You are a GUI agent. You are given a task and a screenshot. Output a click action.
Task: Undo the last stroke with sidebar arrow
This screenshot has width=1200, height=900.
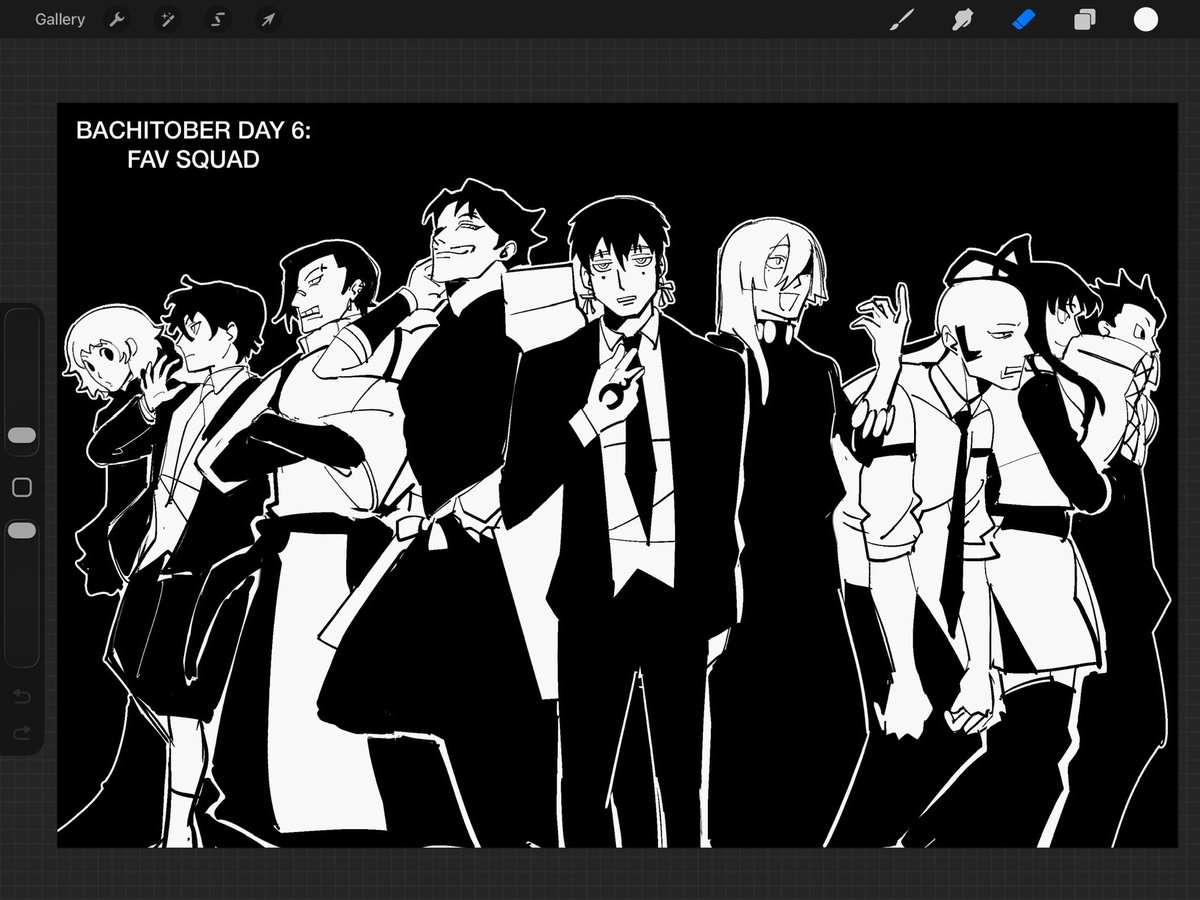22,695
